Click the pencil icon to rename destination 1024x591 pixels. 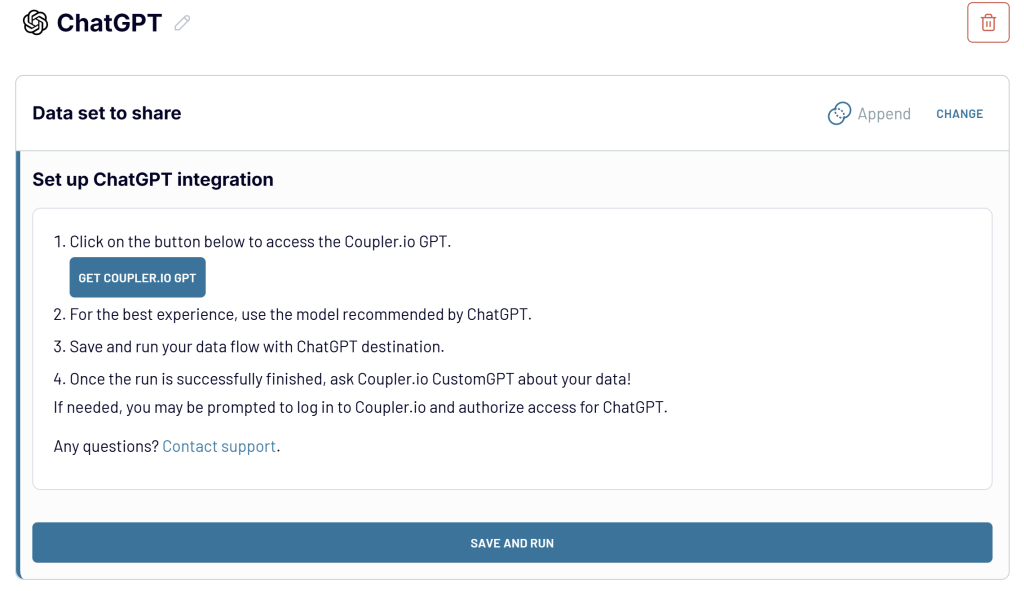pos(182,23)
